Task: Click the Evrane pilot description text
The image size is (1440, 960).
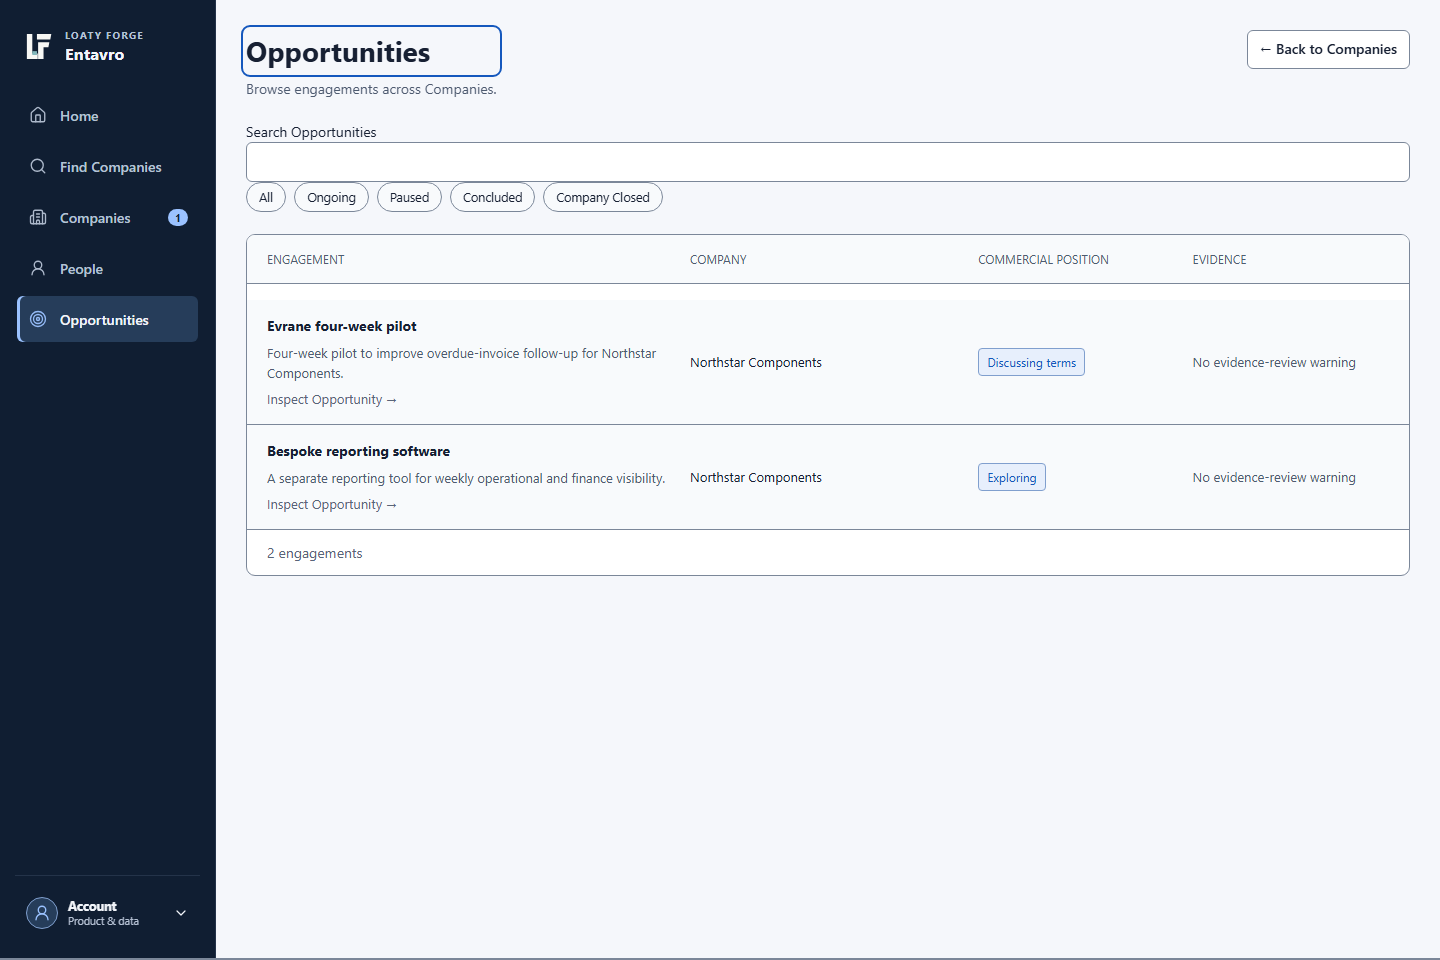Action: pyautogui.click(x=462, y=363)
